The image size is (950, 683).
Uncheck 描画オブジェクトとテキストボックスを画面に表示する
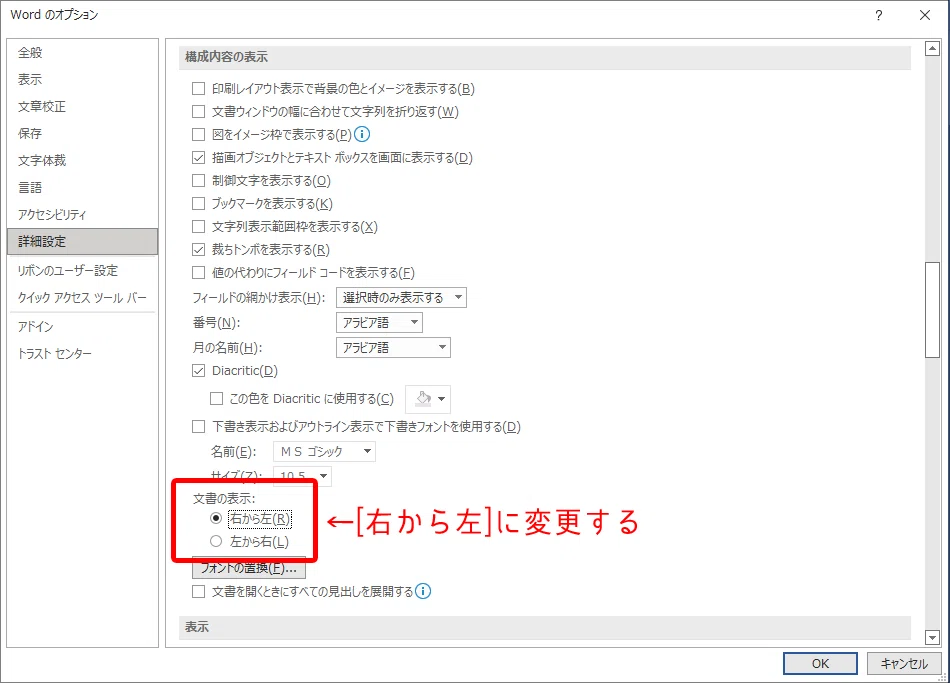198,158
